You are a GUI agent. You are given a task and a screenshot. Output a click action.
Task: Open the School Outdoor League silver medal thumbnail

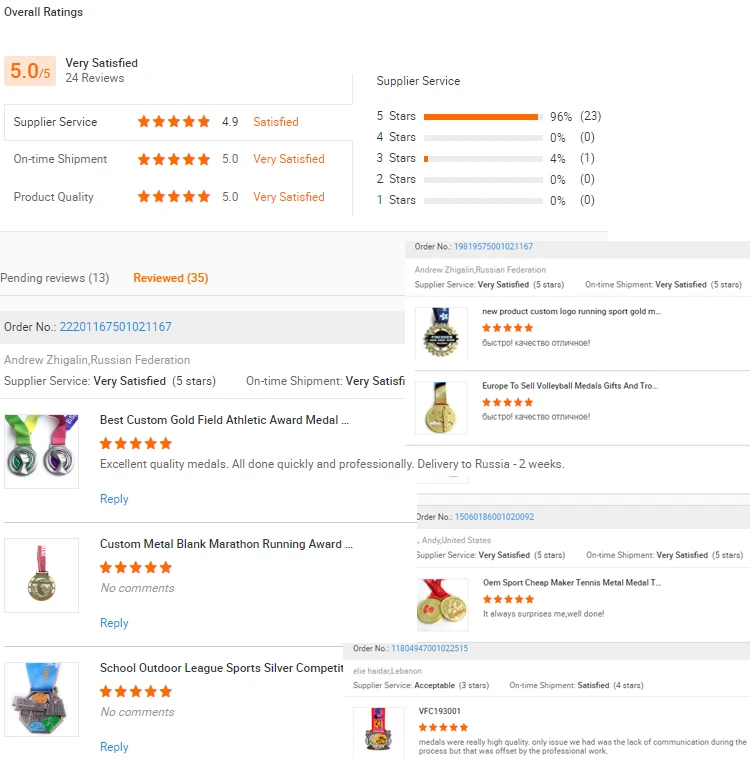(x=42, y=699)
